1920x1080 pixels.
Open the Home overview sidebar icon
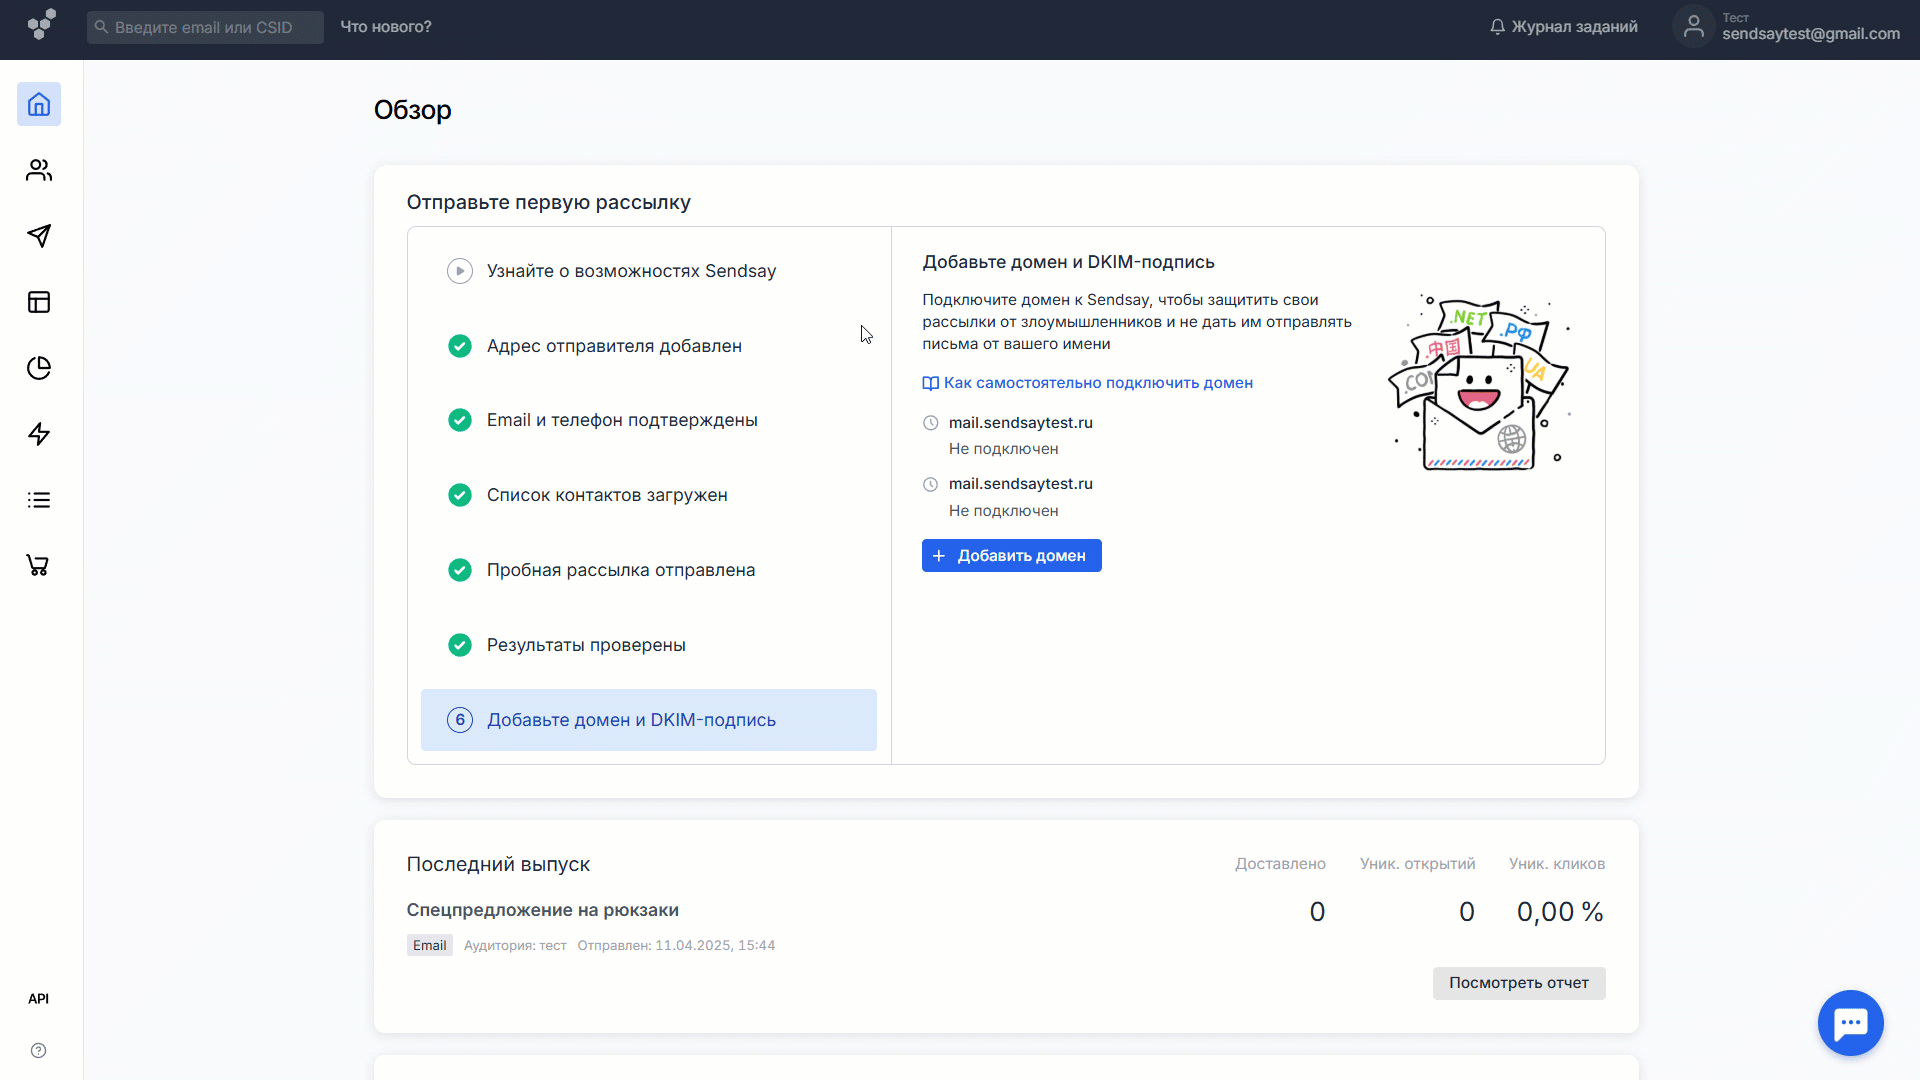pyautogui.click(x=39, y=104)
